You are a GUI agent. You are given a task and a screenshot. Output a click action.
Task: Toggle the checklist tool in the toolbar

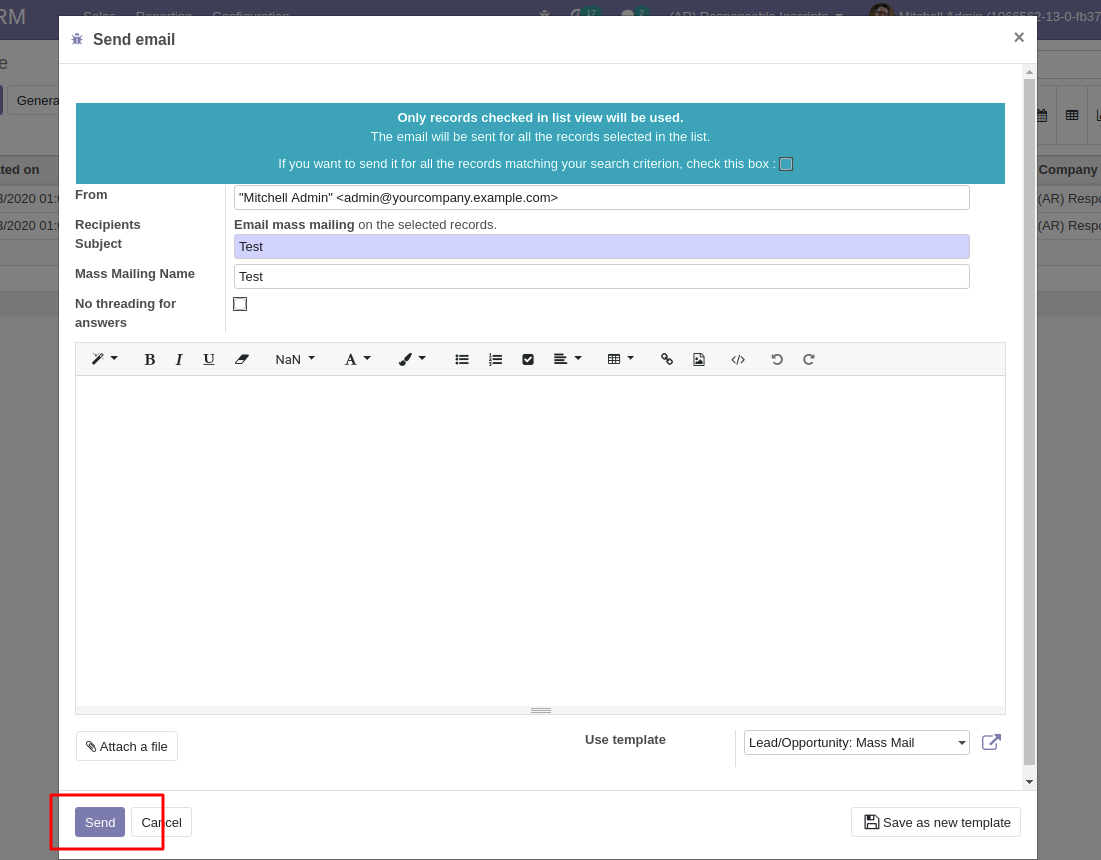click(x=527, y=359)
